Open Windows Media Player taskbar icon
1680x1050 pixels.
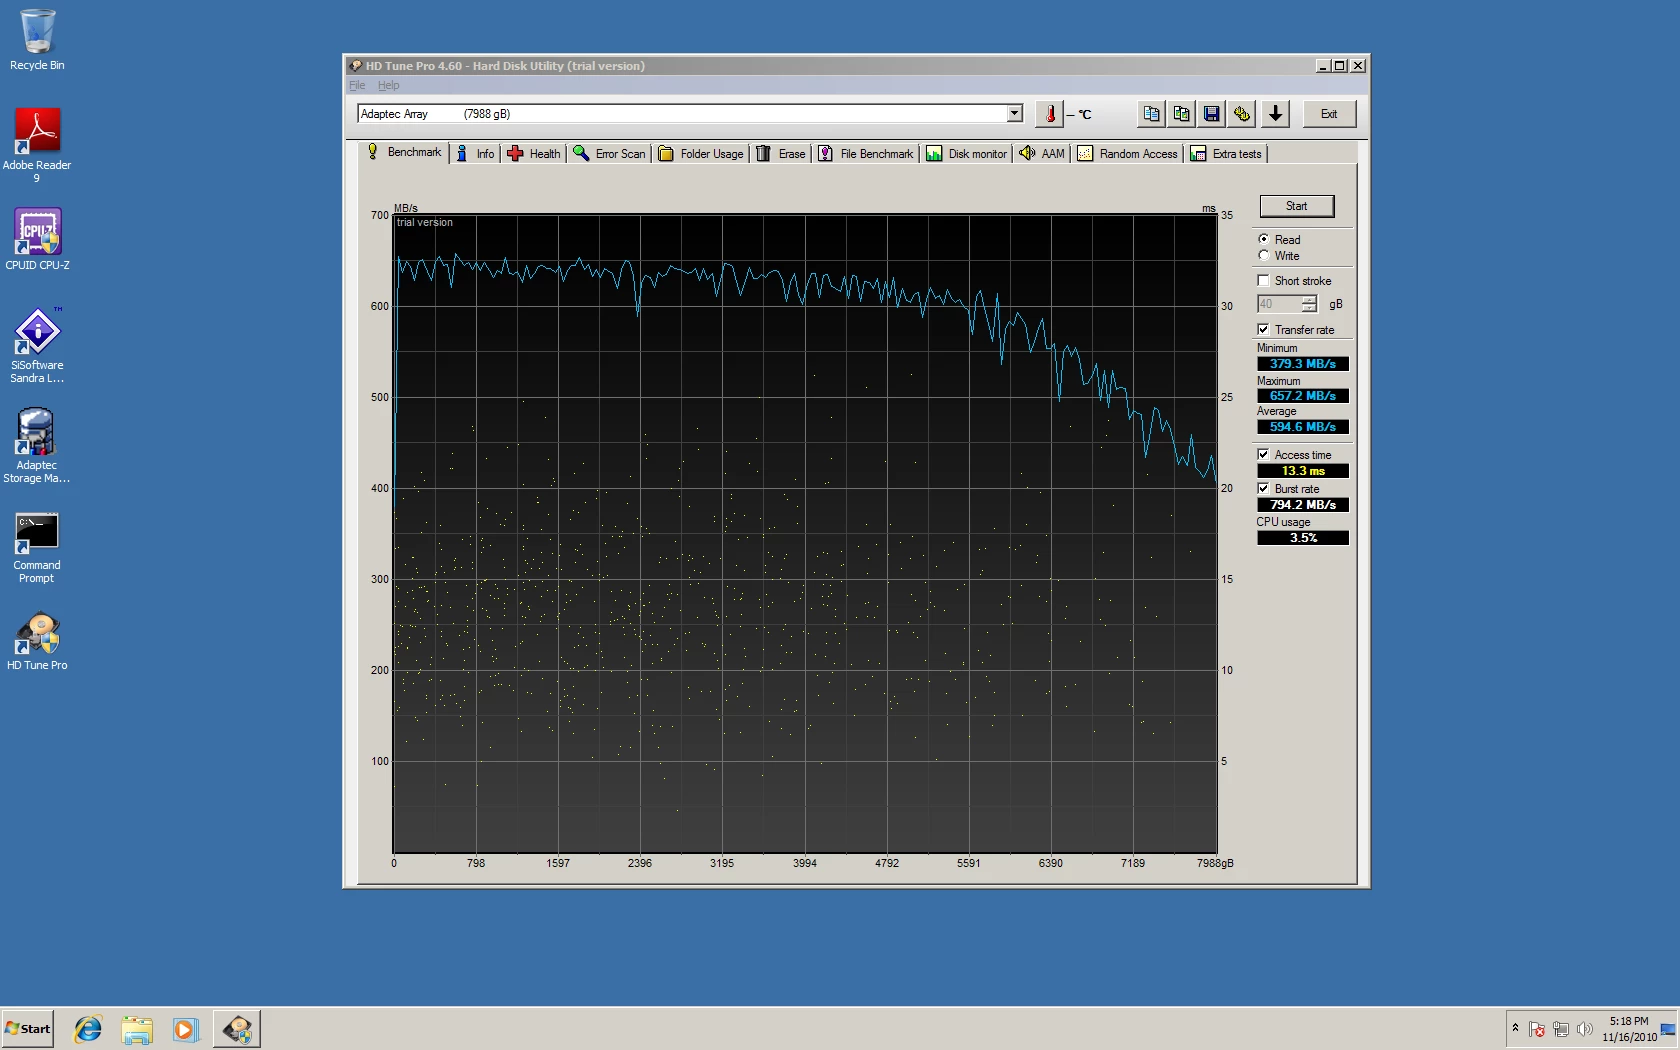point(185,1029)
